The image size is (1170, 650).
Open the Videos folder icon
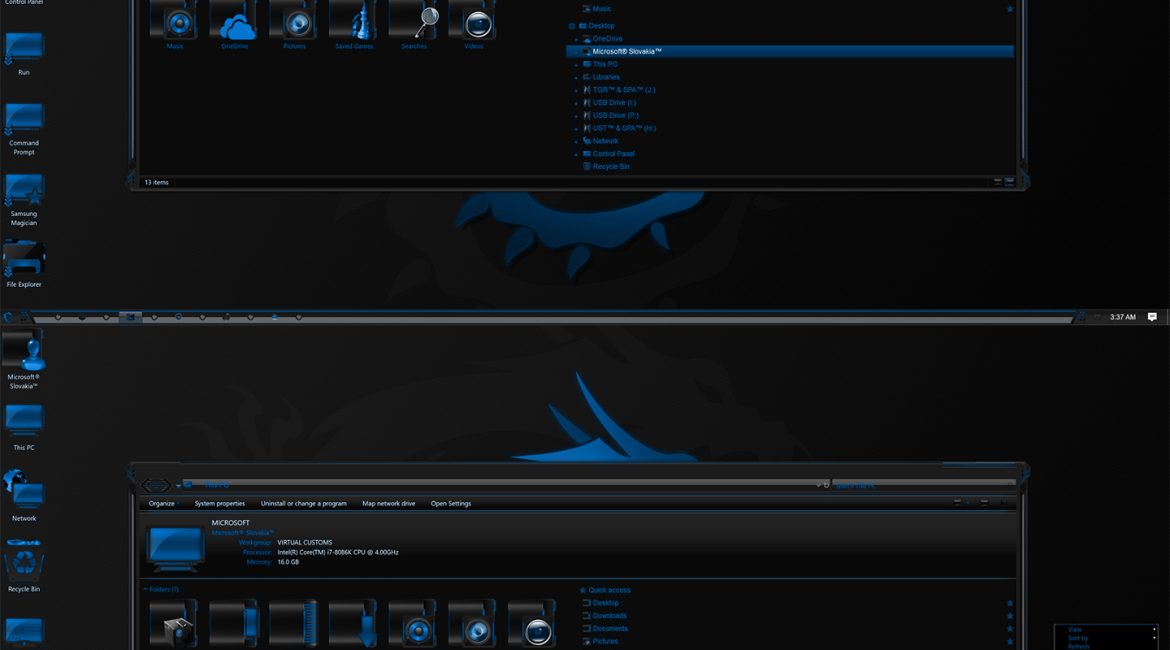(473, 22)
